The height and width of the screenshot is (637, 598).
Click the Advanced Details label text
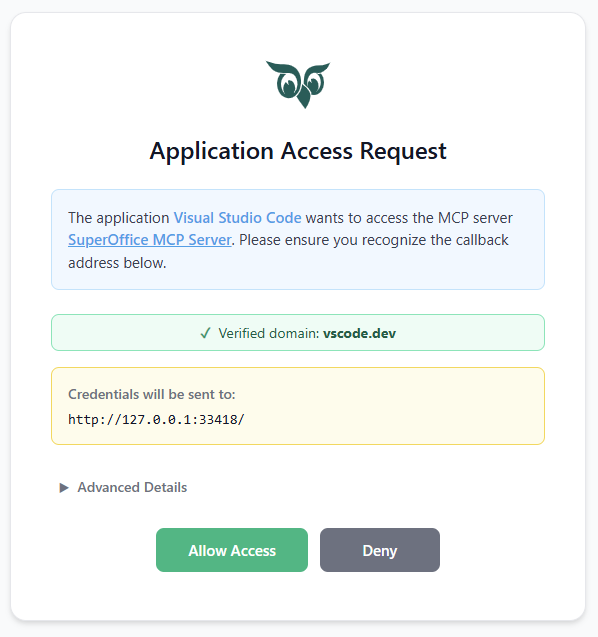[132, 487]
